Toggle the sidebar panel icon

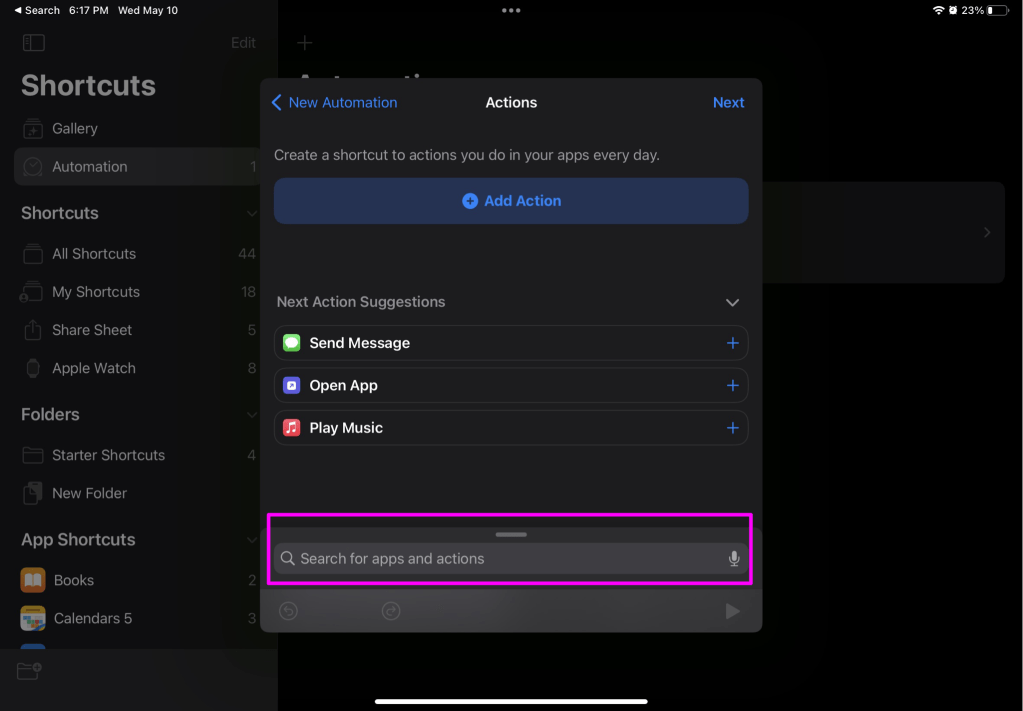point(34,43)
